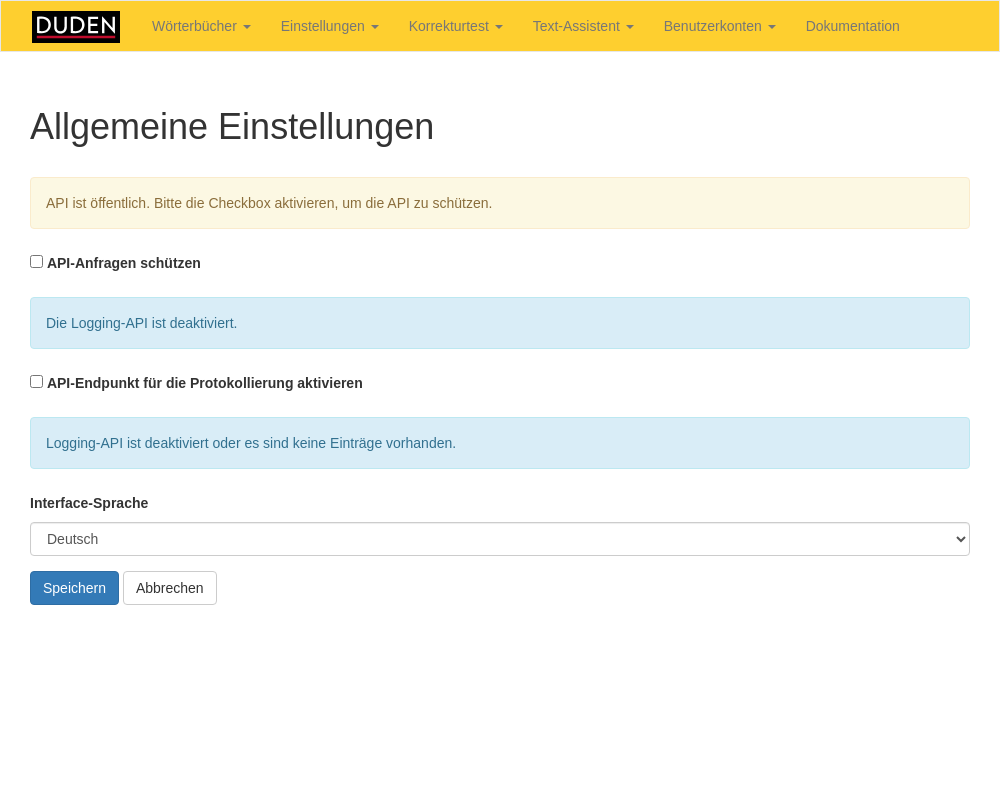Click the 'keine Einträge vorhanden' info message
1000x800 pixels.
coord(499,443)
